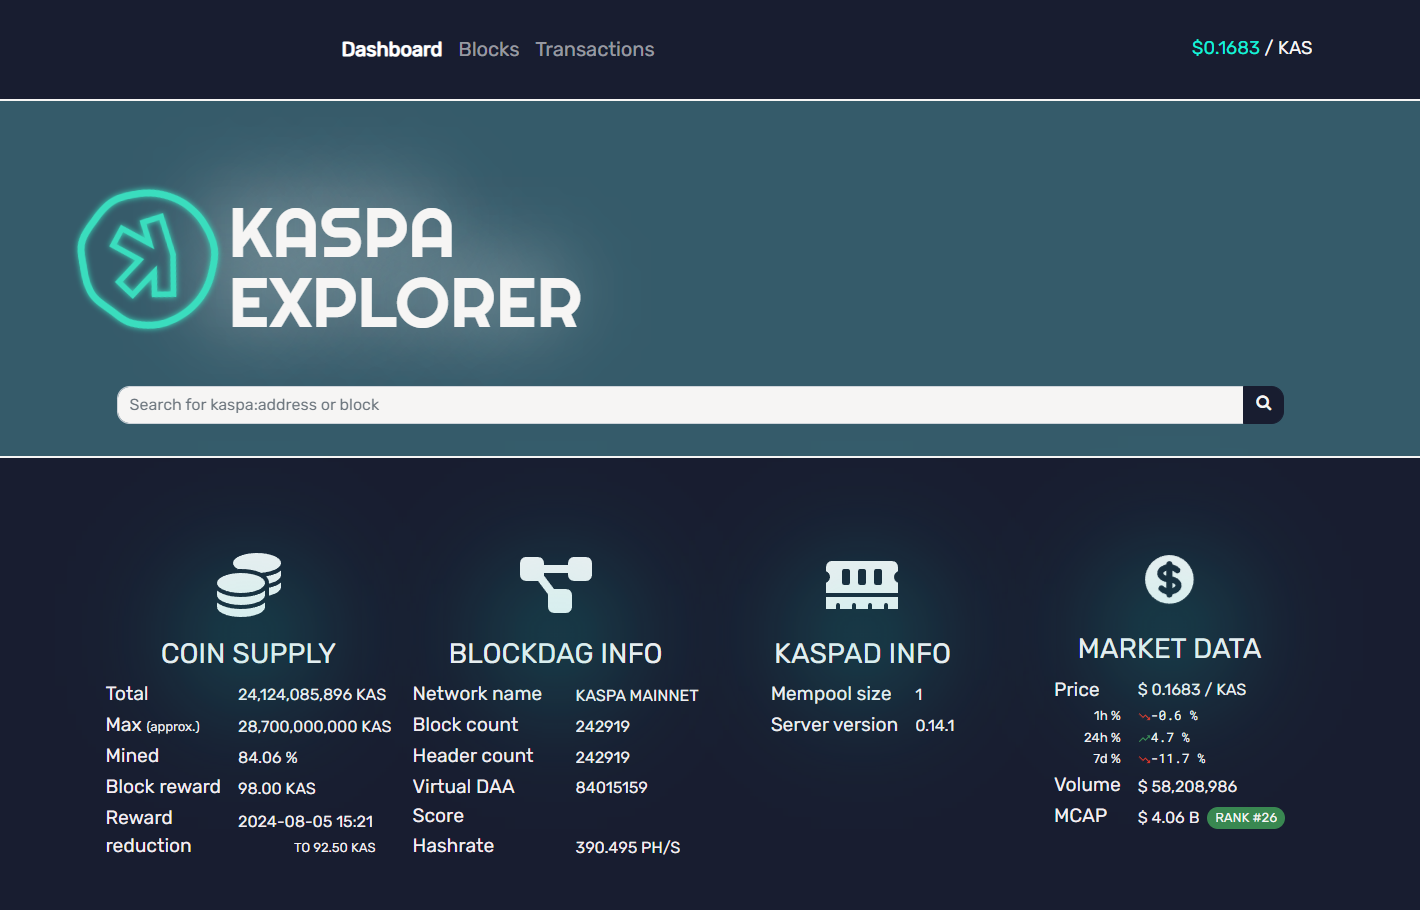Click the Market Data dollar icon
Screen dimensions: 1420x910
(1169, 579)
